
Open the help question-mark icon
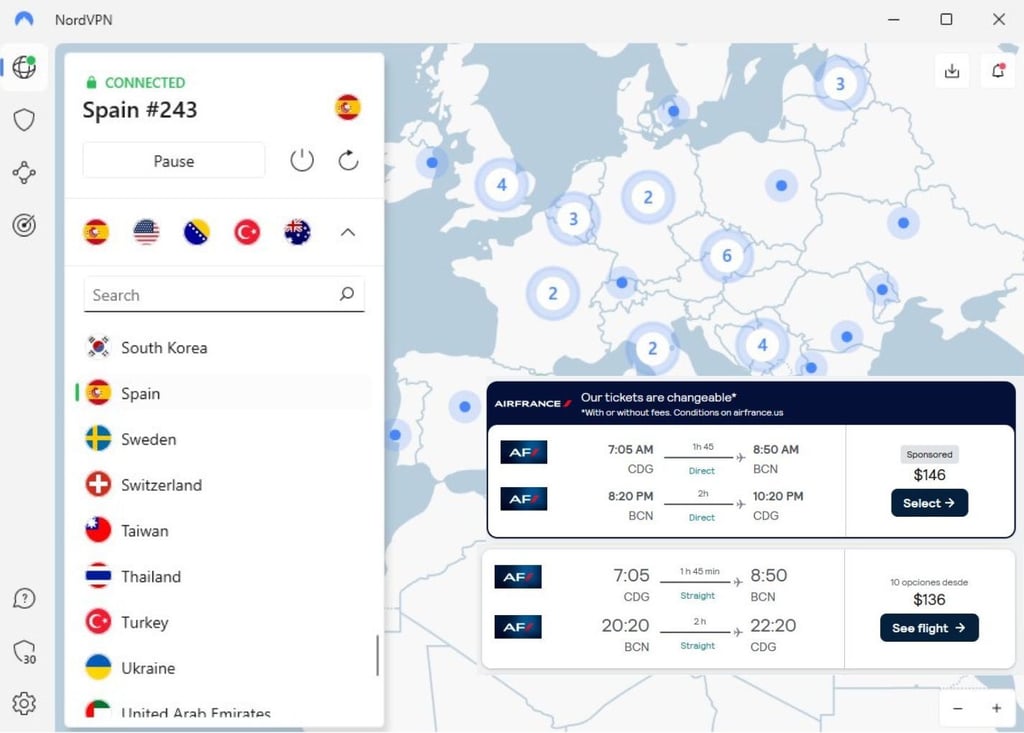[24, 598]
